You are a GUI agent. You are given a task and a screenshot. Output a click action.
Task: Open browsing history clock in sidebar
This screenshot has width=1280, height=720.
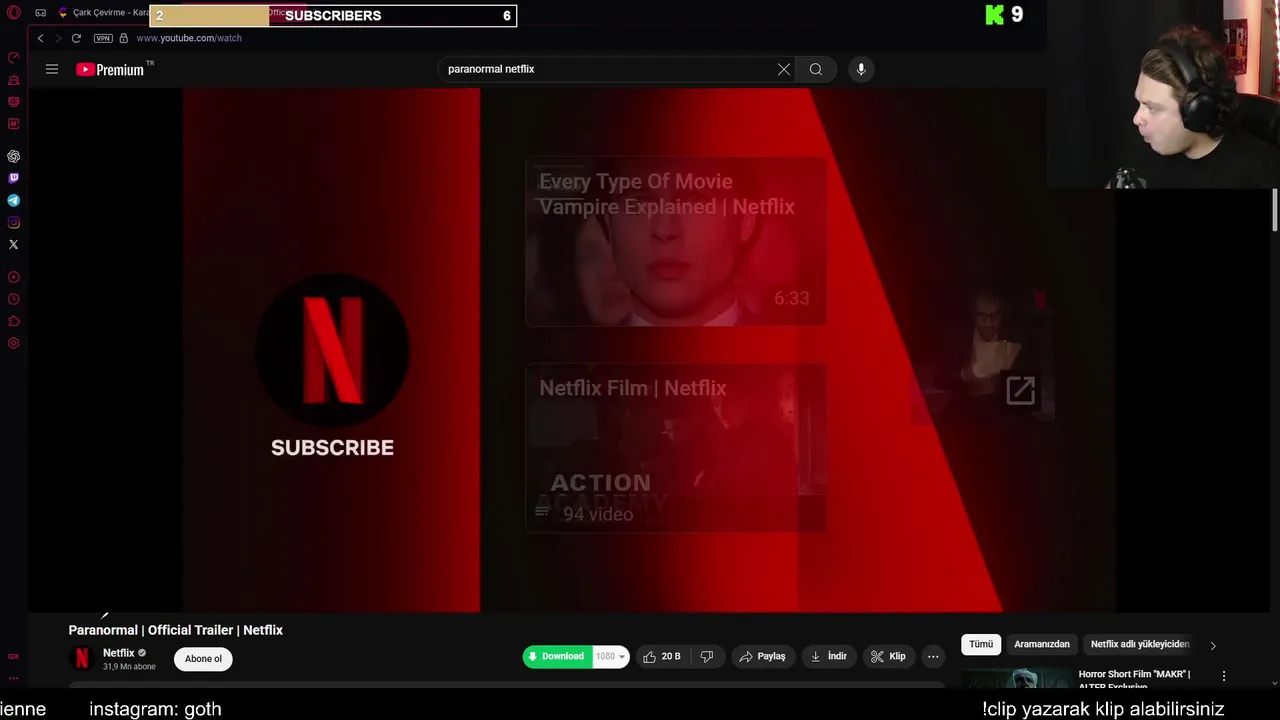(x=14, y=299)
